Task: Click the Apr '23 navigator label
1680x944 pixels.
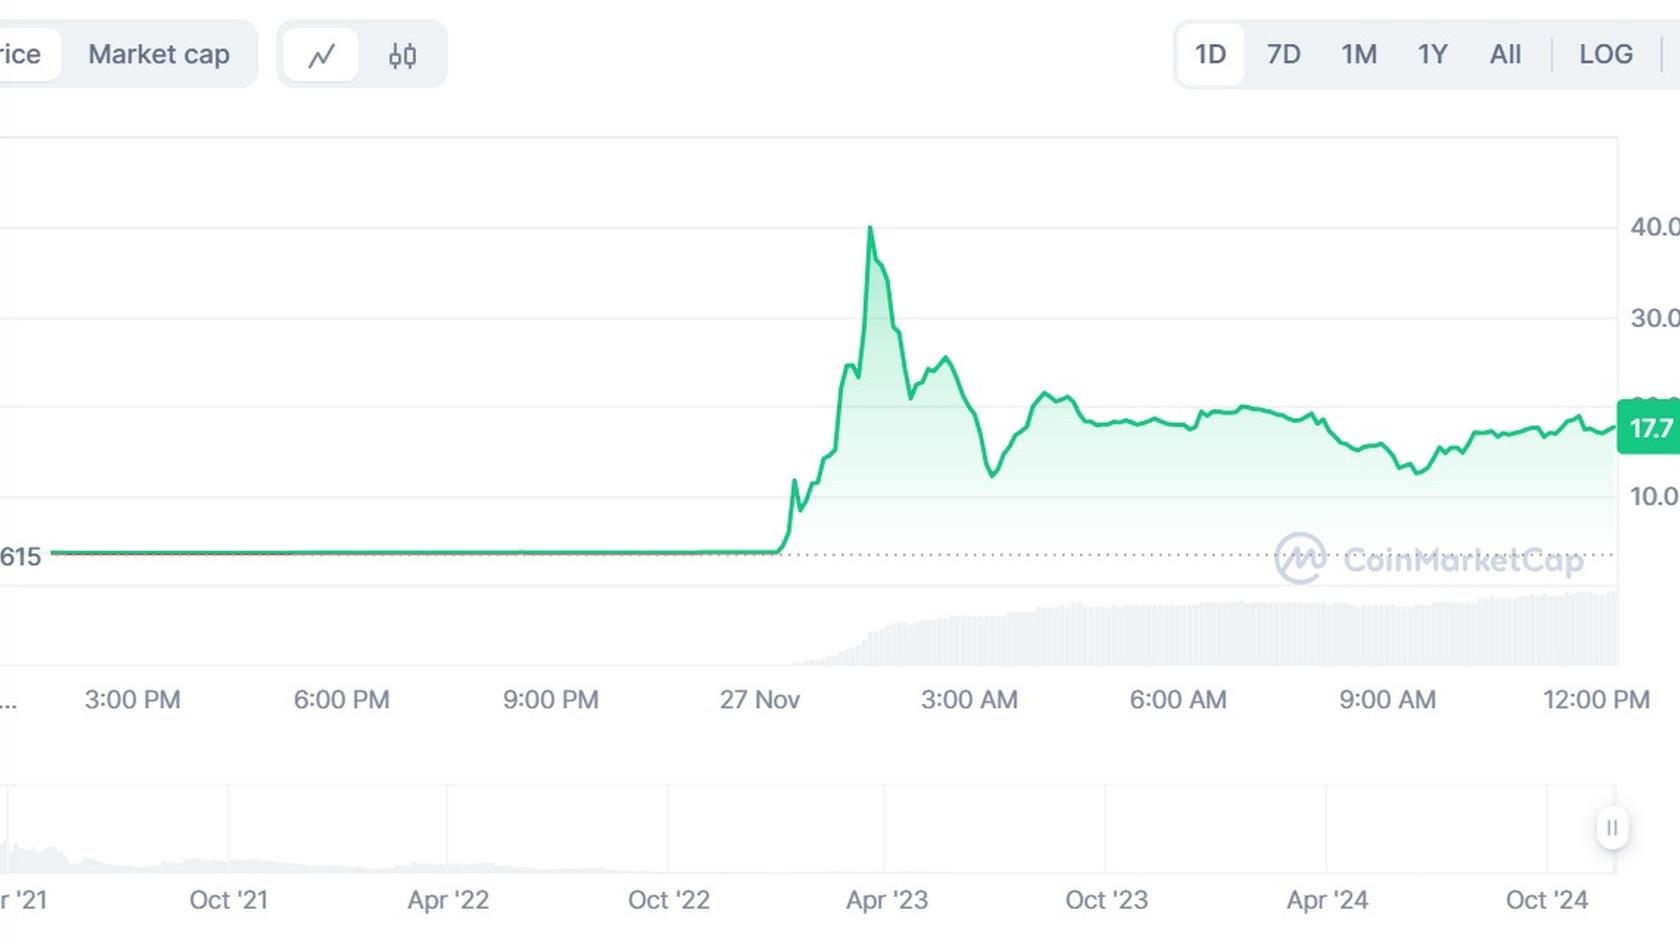Action: point(887,900)
